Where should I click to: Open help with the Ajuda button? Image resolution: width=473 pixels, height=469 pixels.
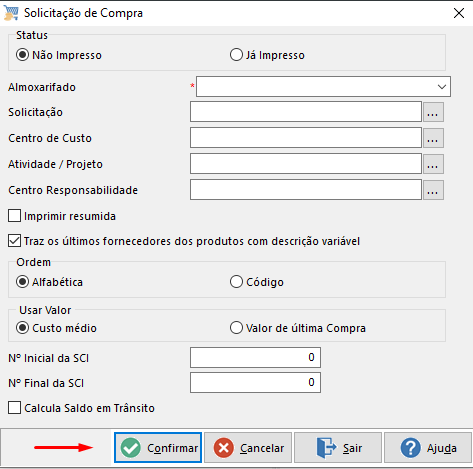pyautogui.click(x=428, y=448)
